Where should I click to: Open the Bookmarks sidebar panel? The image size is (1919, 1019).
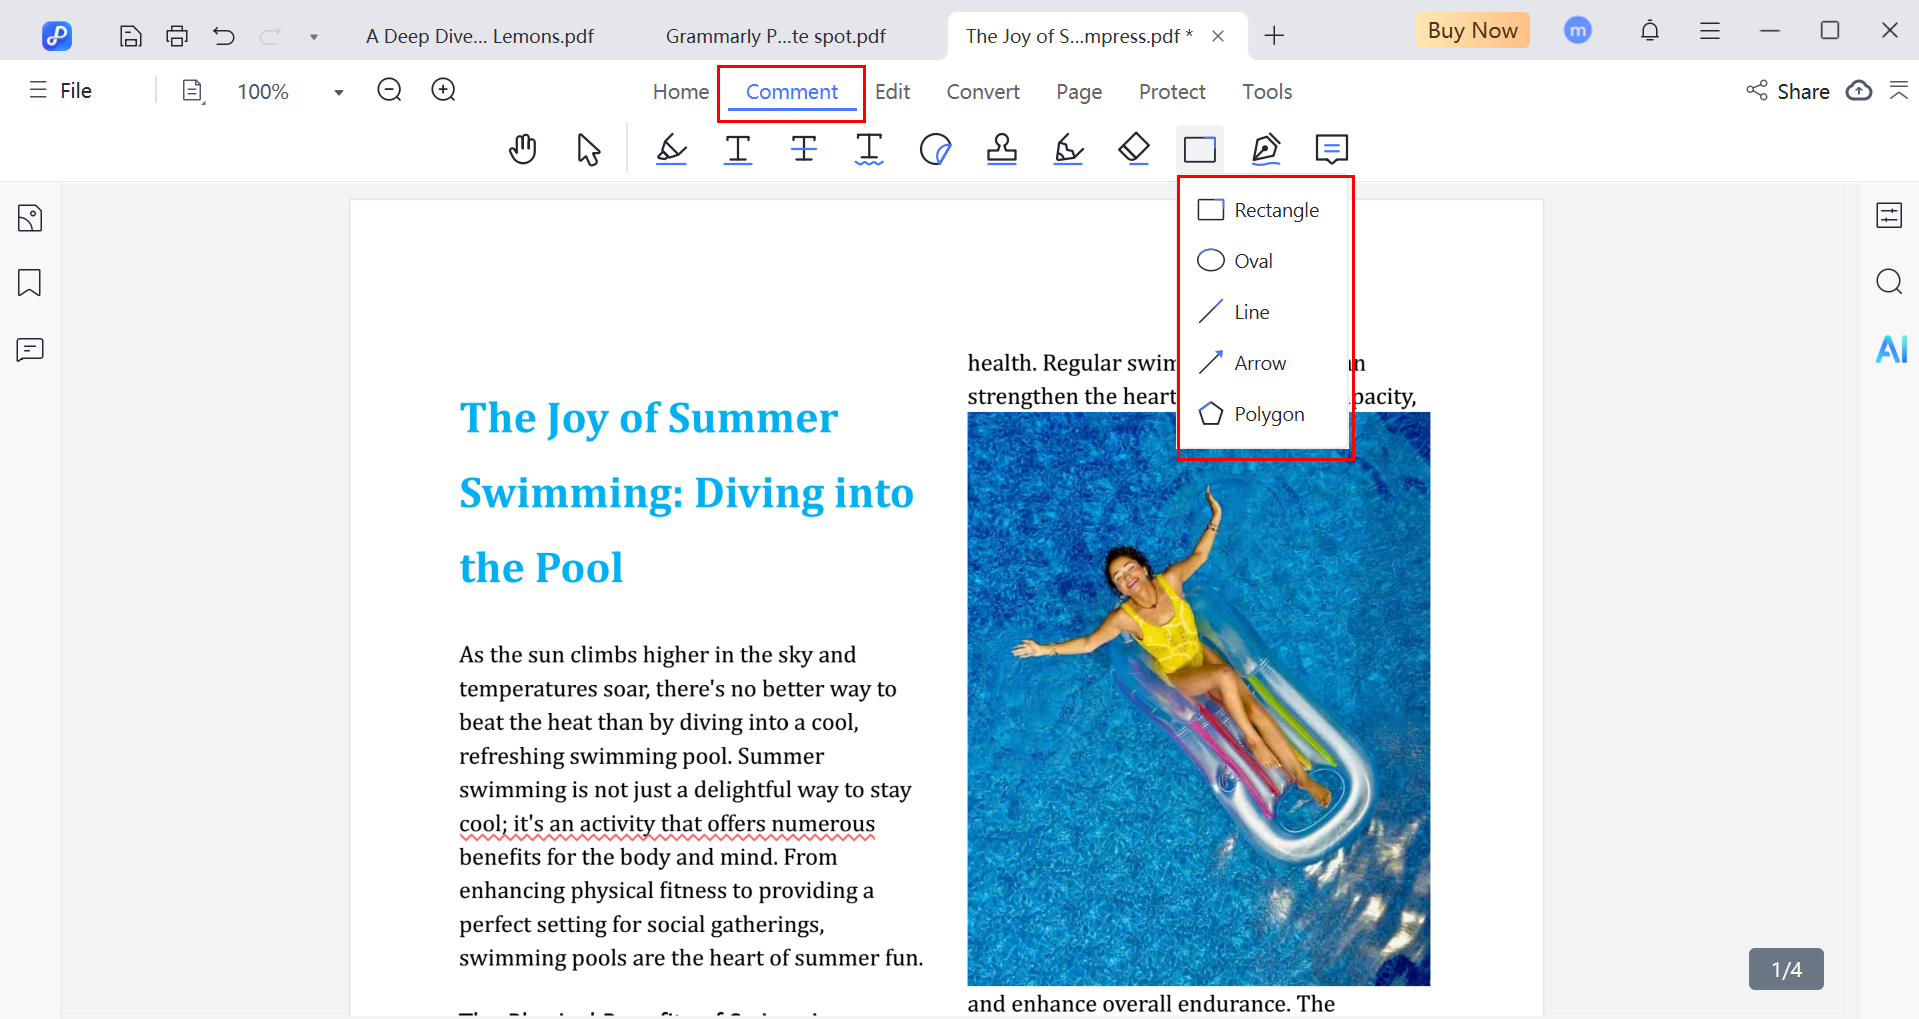click(x=30, y=283)
